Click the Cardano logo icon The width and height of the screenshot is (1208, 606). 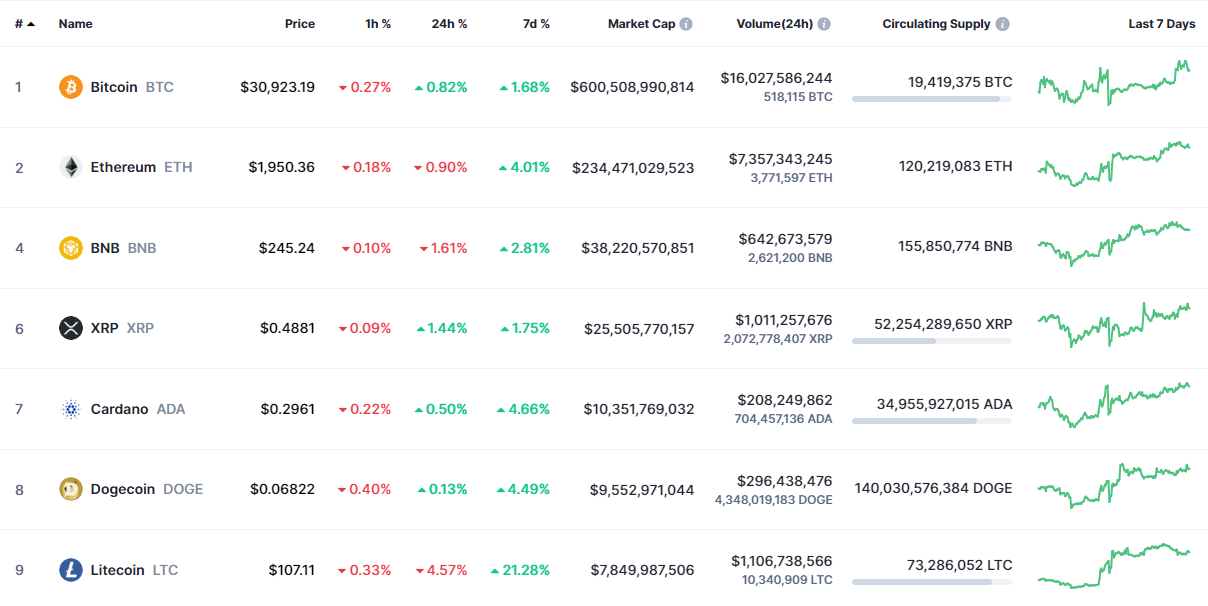click(70, 409)
